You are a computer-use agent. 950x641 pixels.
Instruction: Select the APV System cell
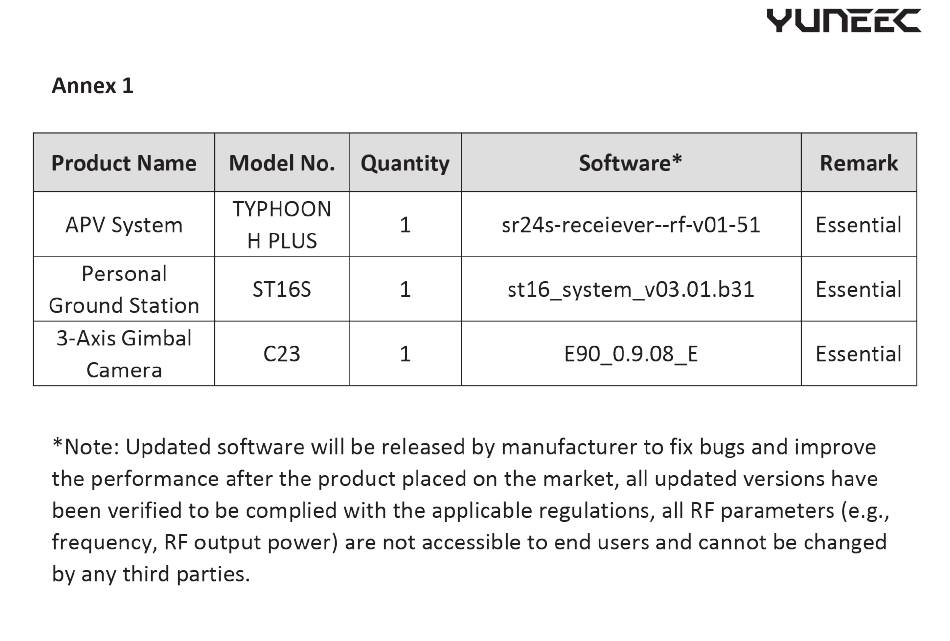tap(124, 225)
